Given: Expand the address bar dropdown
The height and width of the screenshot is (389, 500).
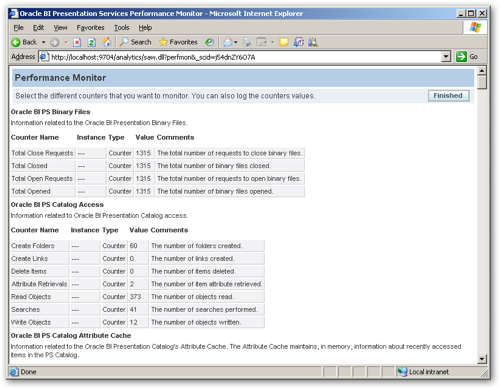Looking at the screenshot, I should (x=446, y=57).
